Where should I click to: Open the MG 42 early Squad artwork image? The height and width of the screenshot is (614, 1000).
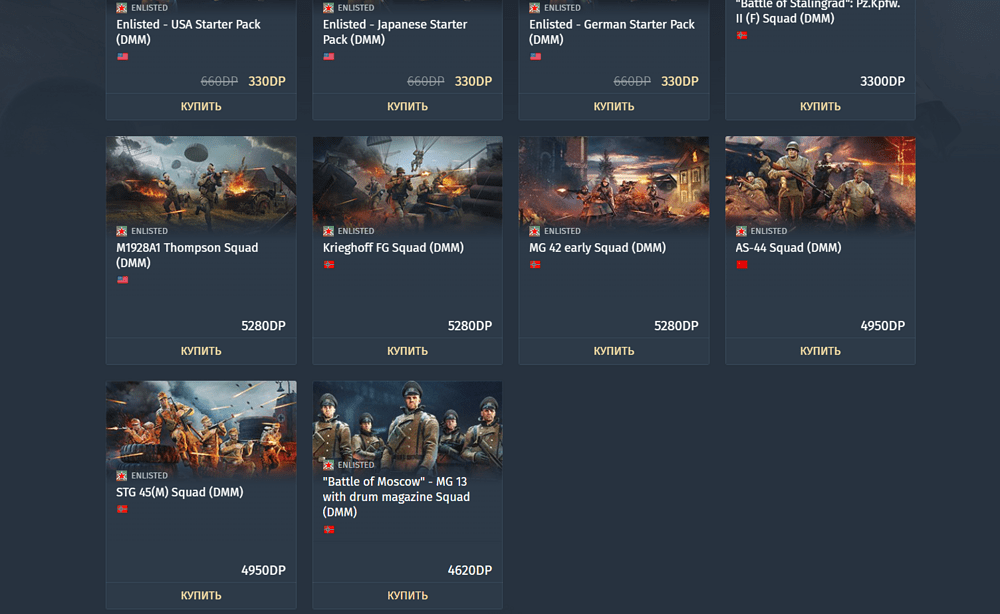tap(614, 180)
